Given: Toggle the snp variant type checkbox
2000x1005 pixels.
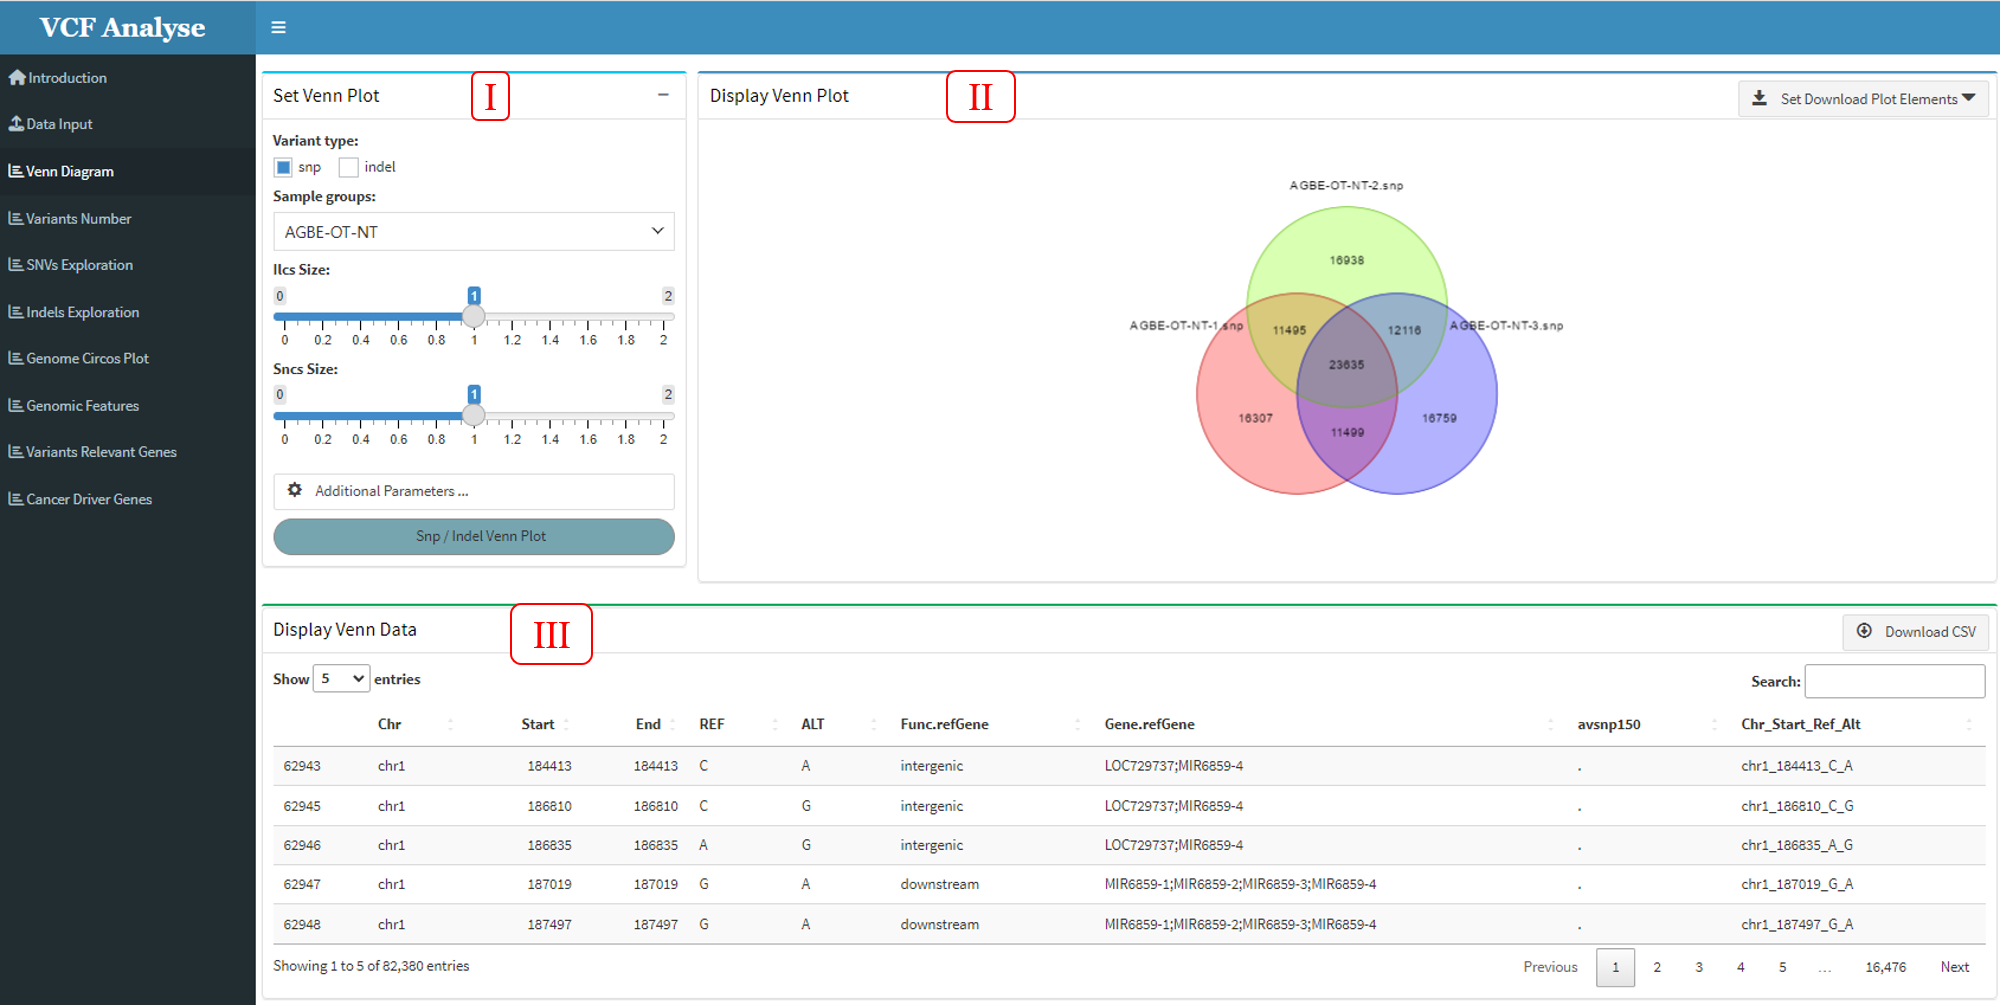Looking at the screenshot, I should [283, 167].
